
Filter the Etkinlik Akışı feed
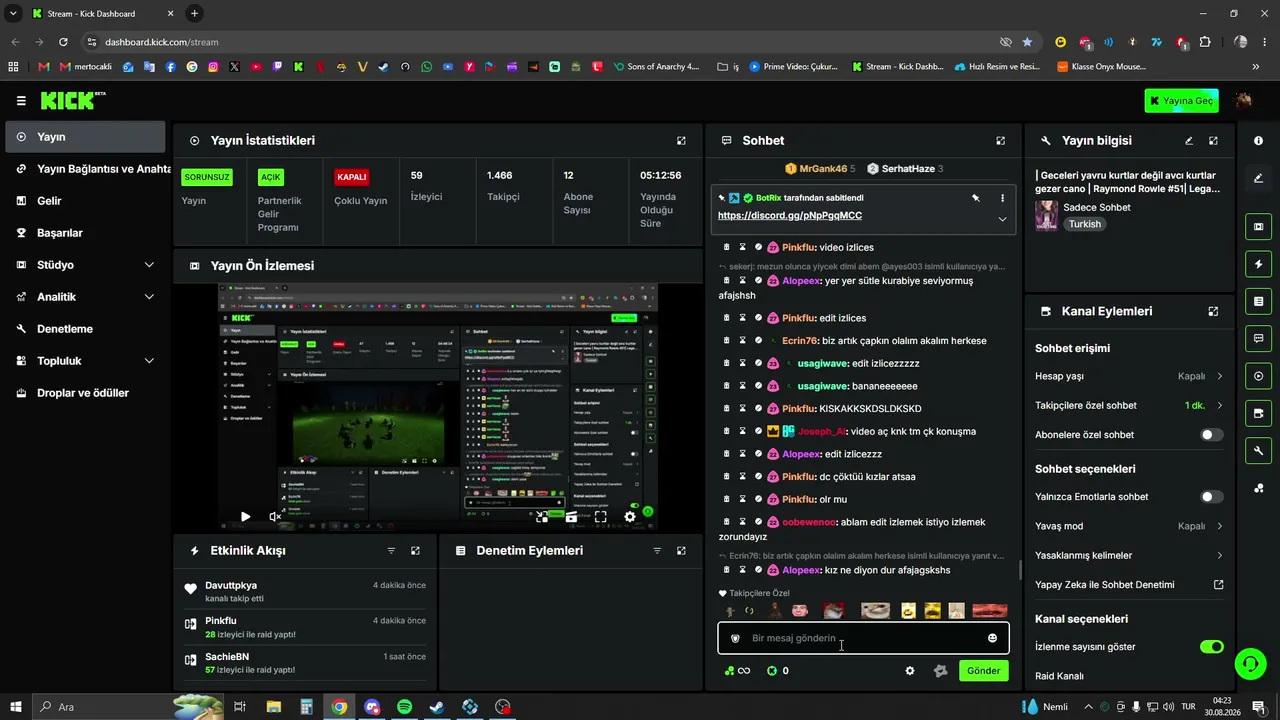click(391, 551)
